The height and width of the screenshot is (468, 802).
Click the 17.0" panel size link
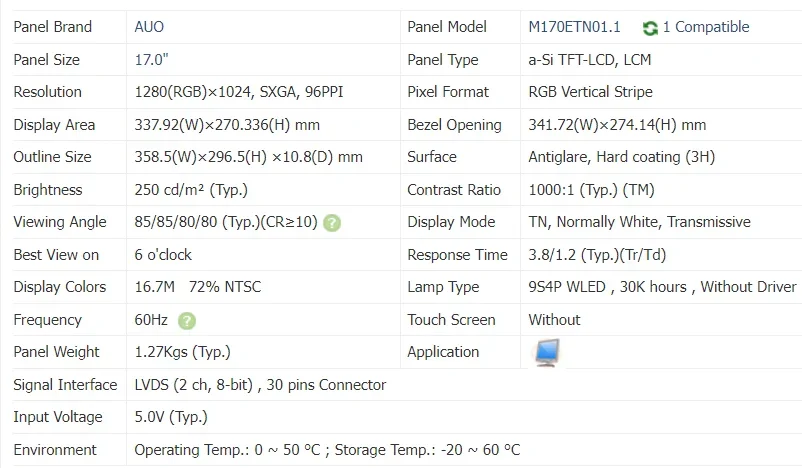pos(151,59)
